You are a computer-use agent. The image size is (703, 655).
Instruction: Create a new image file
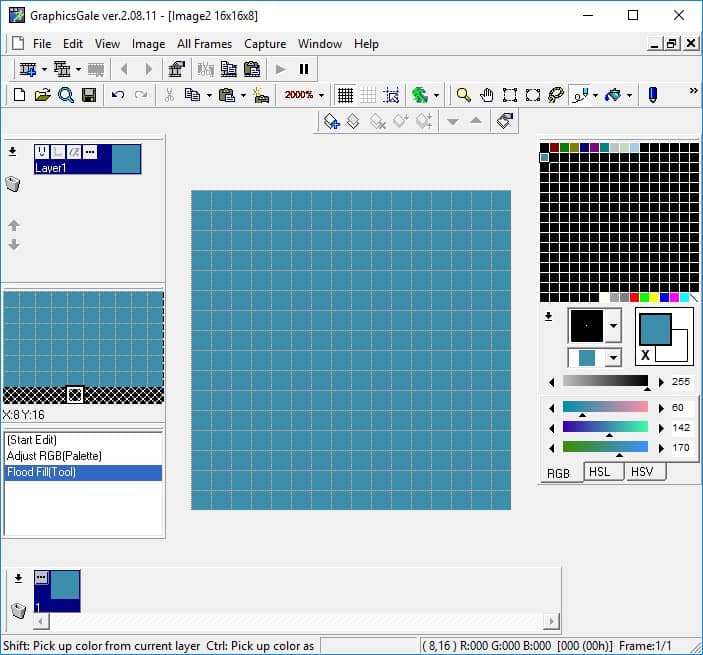[19, 95]
